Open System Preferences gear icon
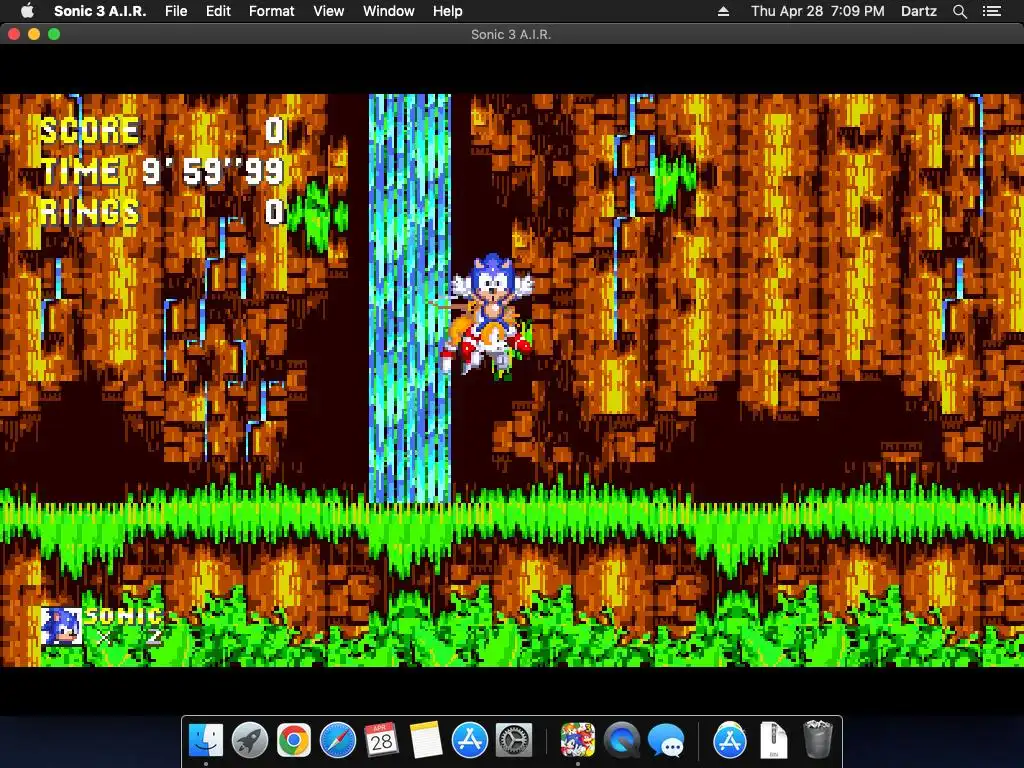Image resolution: width=1024 pixels, height=768 pixels. [514, 740]
